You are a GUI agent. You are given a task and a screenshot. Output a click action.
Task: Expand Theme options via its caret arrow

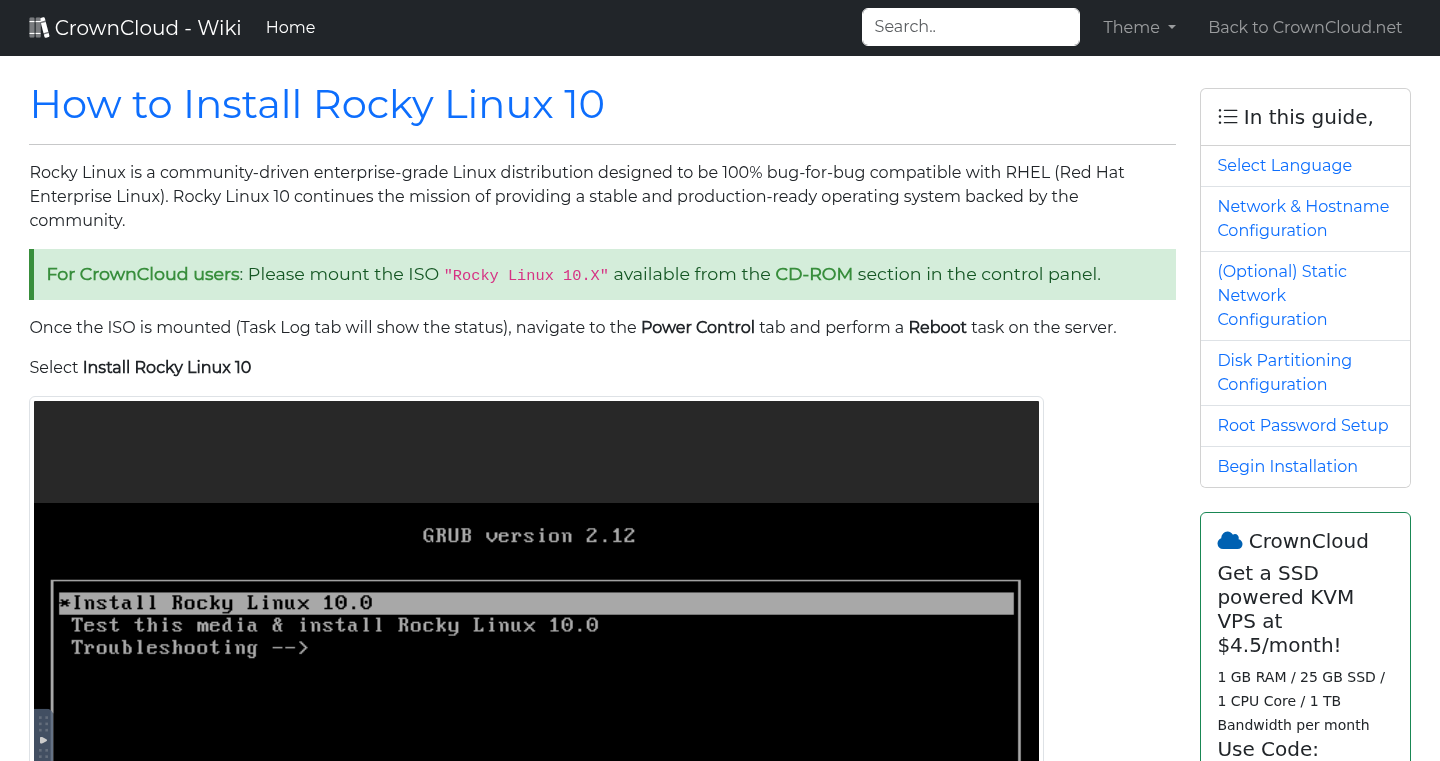1172,28
